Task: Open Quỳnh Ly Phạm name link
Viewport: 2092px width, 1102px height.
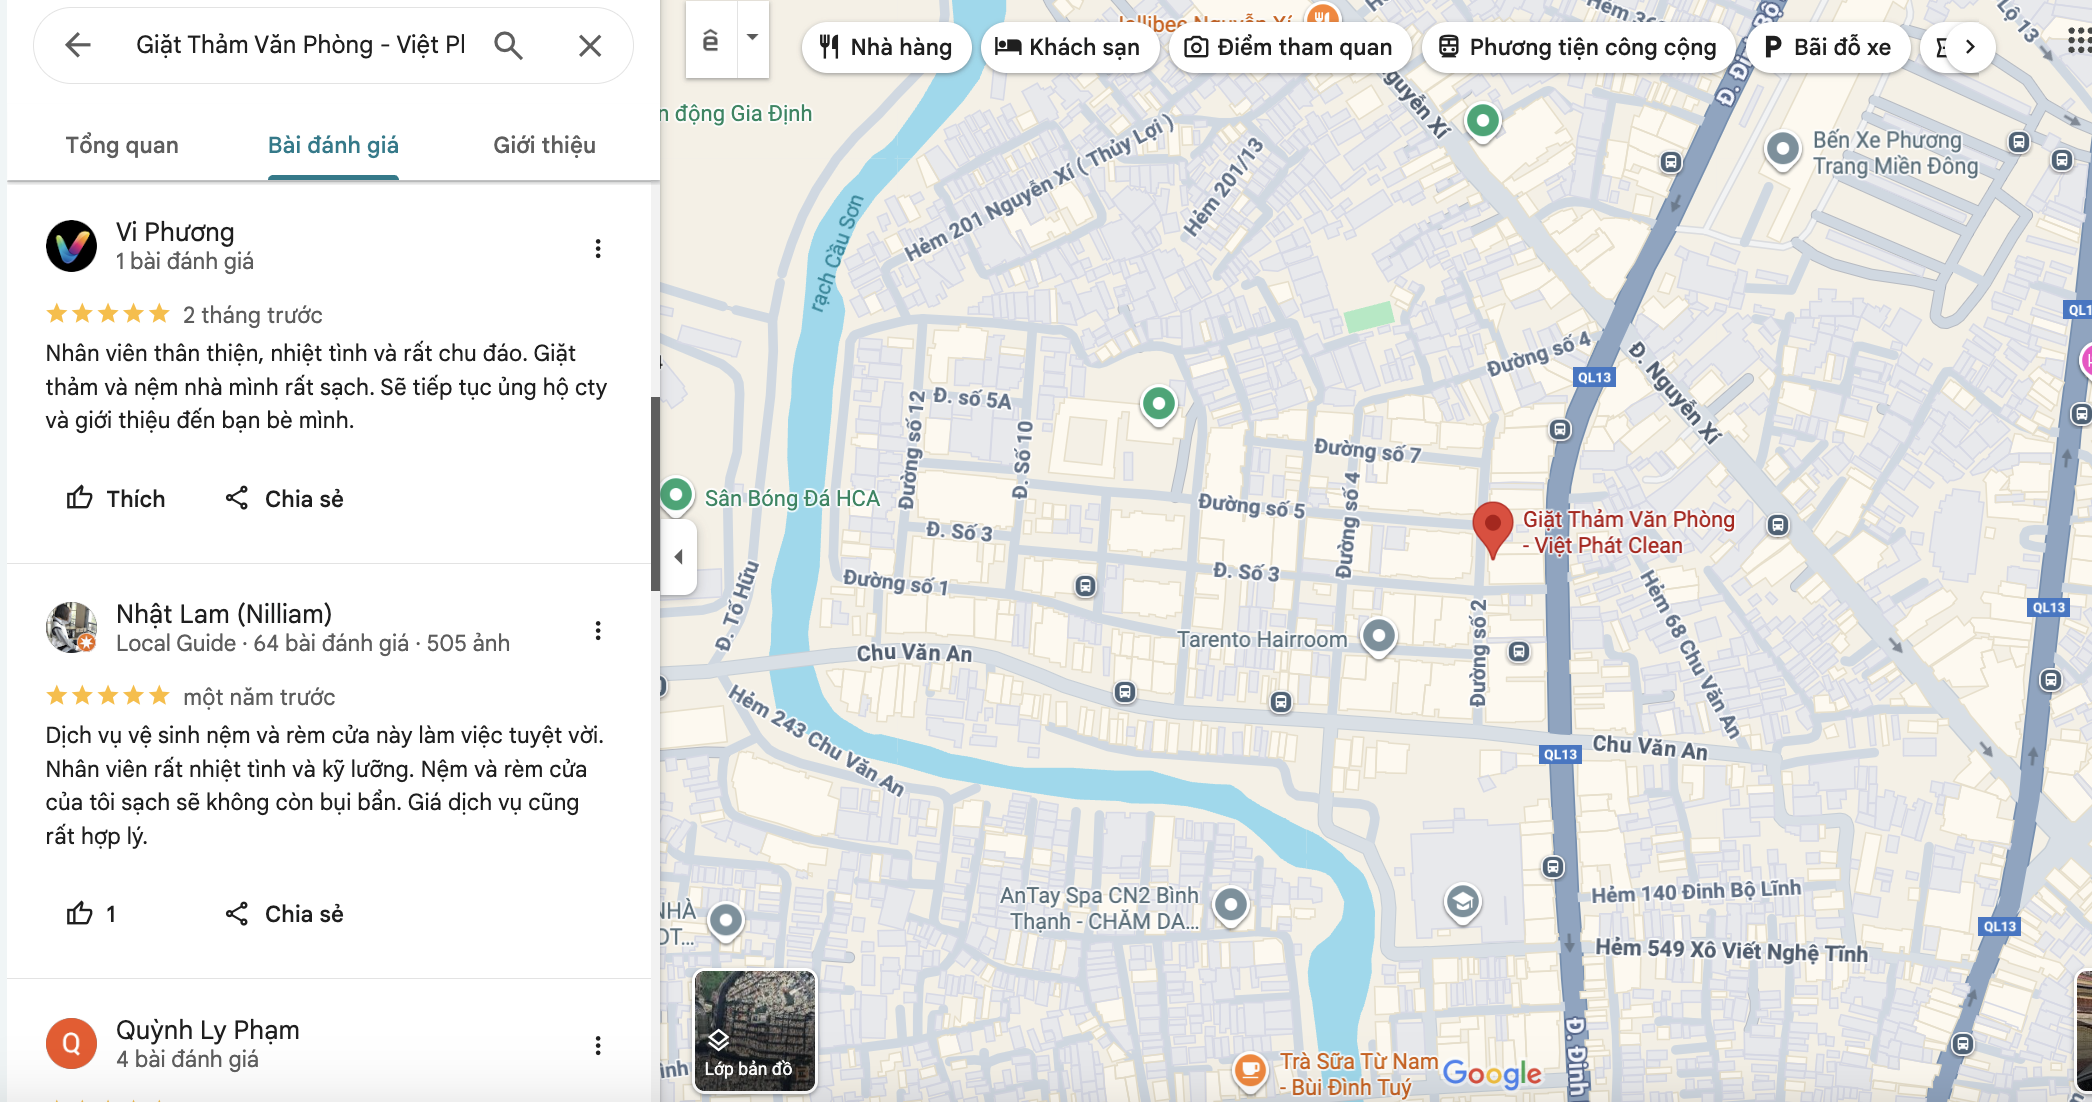Action: click(x=208, y=1030)
